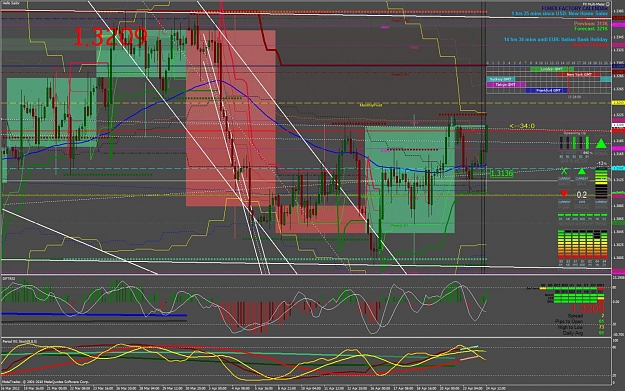
Task: Click the green X current MACD icon
Action: click(564, 171)
